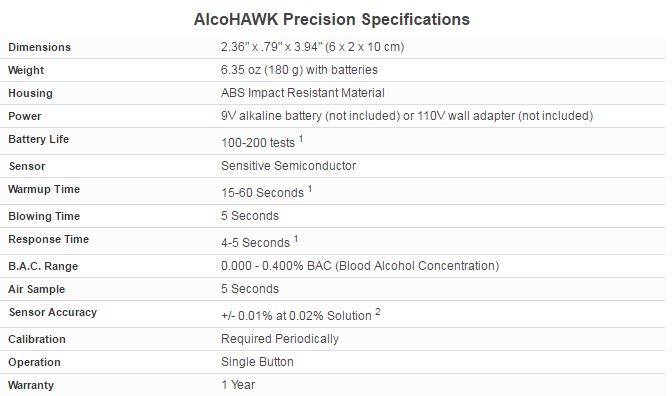
Task: Click the B.A.C. Range label
Action: pyautogui.click(x=43, y=266)
